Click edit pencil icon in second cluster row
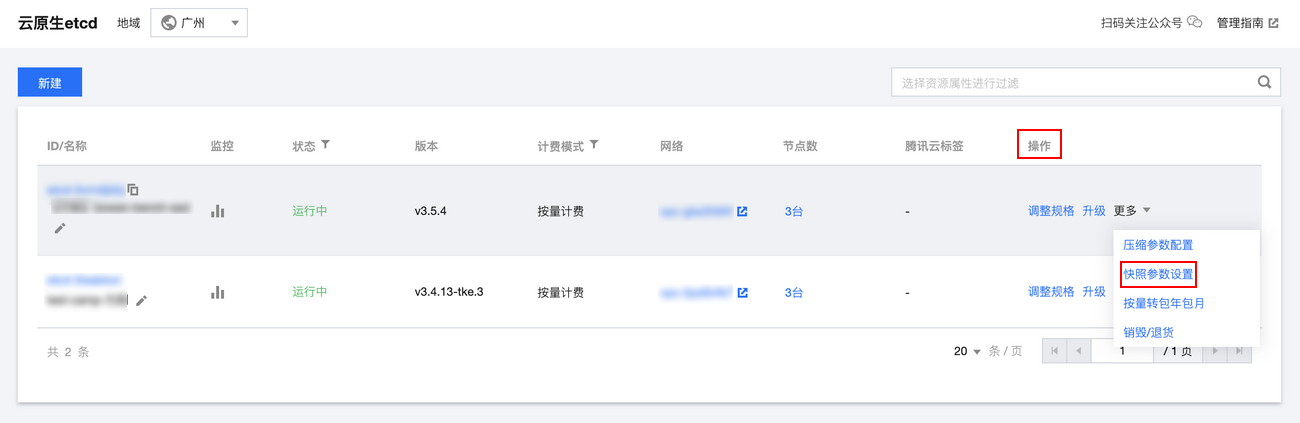1300x423 pixels. 142,299
